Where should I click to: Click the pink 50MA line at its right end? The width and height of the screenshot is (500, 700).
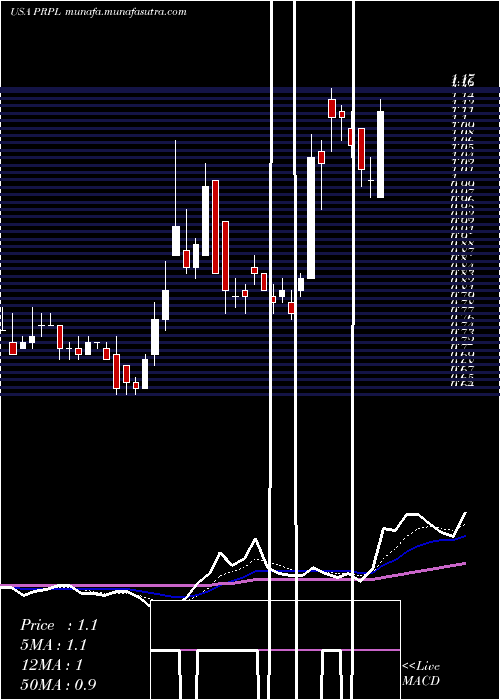click(x=464, y=564)
